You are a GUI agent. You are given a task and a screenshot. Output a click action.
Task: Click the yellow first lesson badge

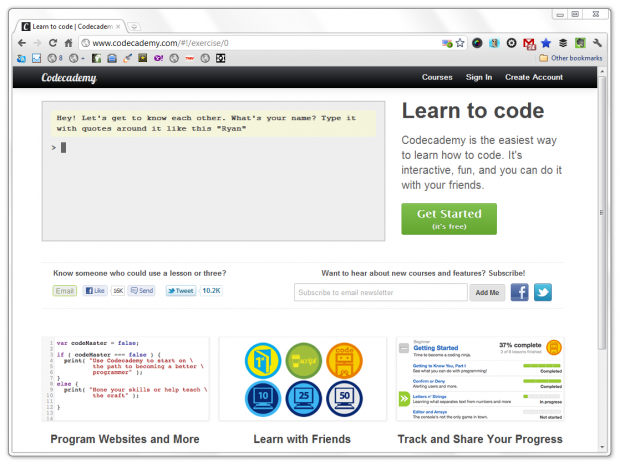click(263, 361)
